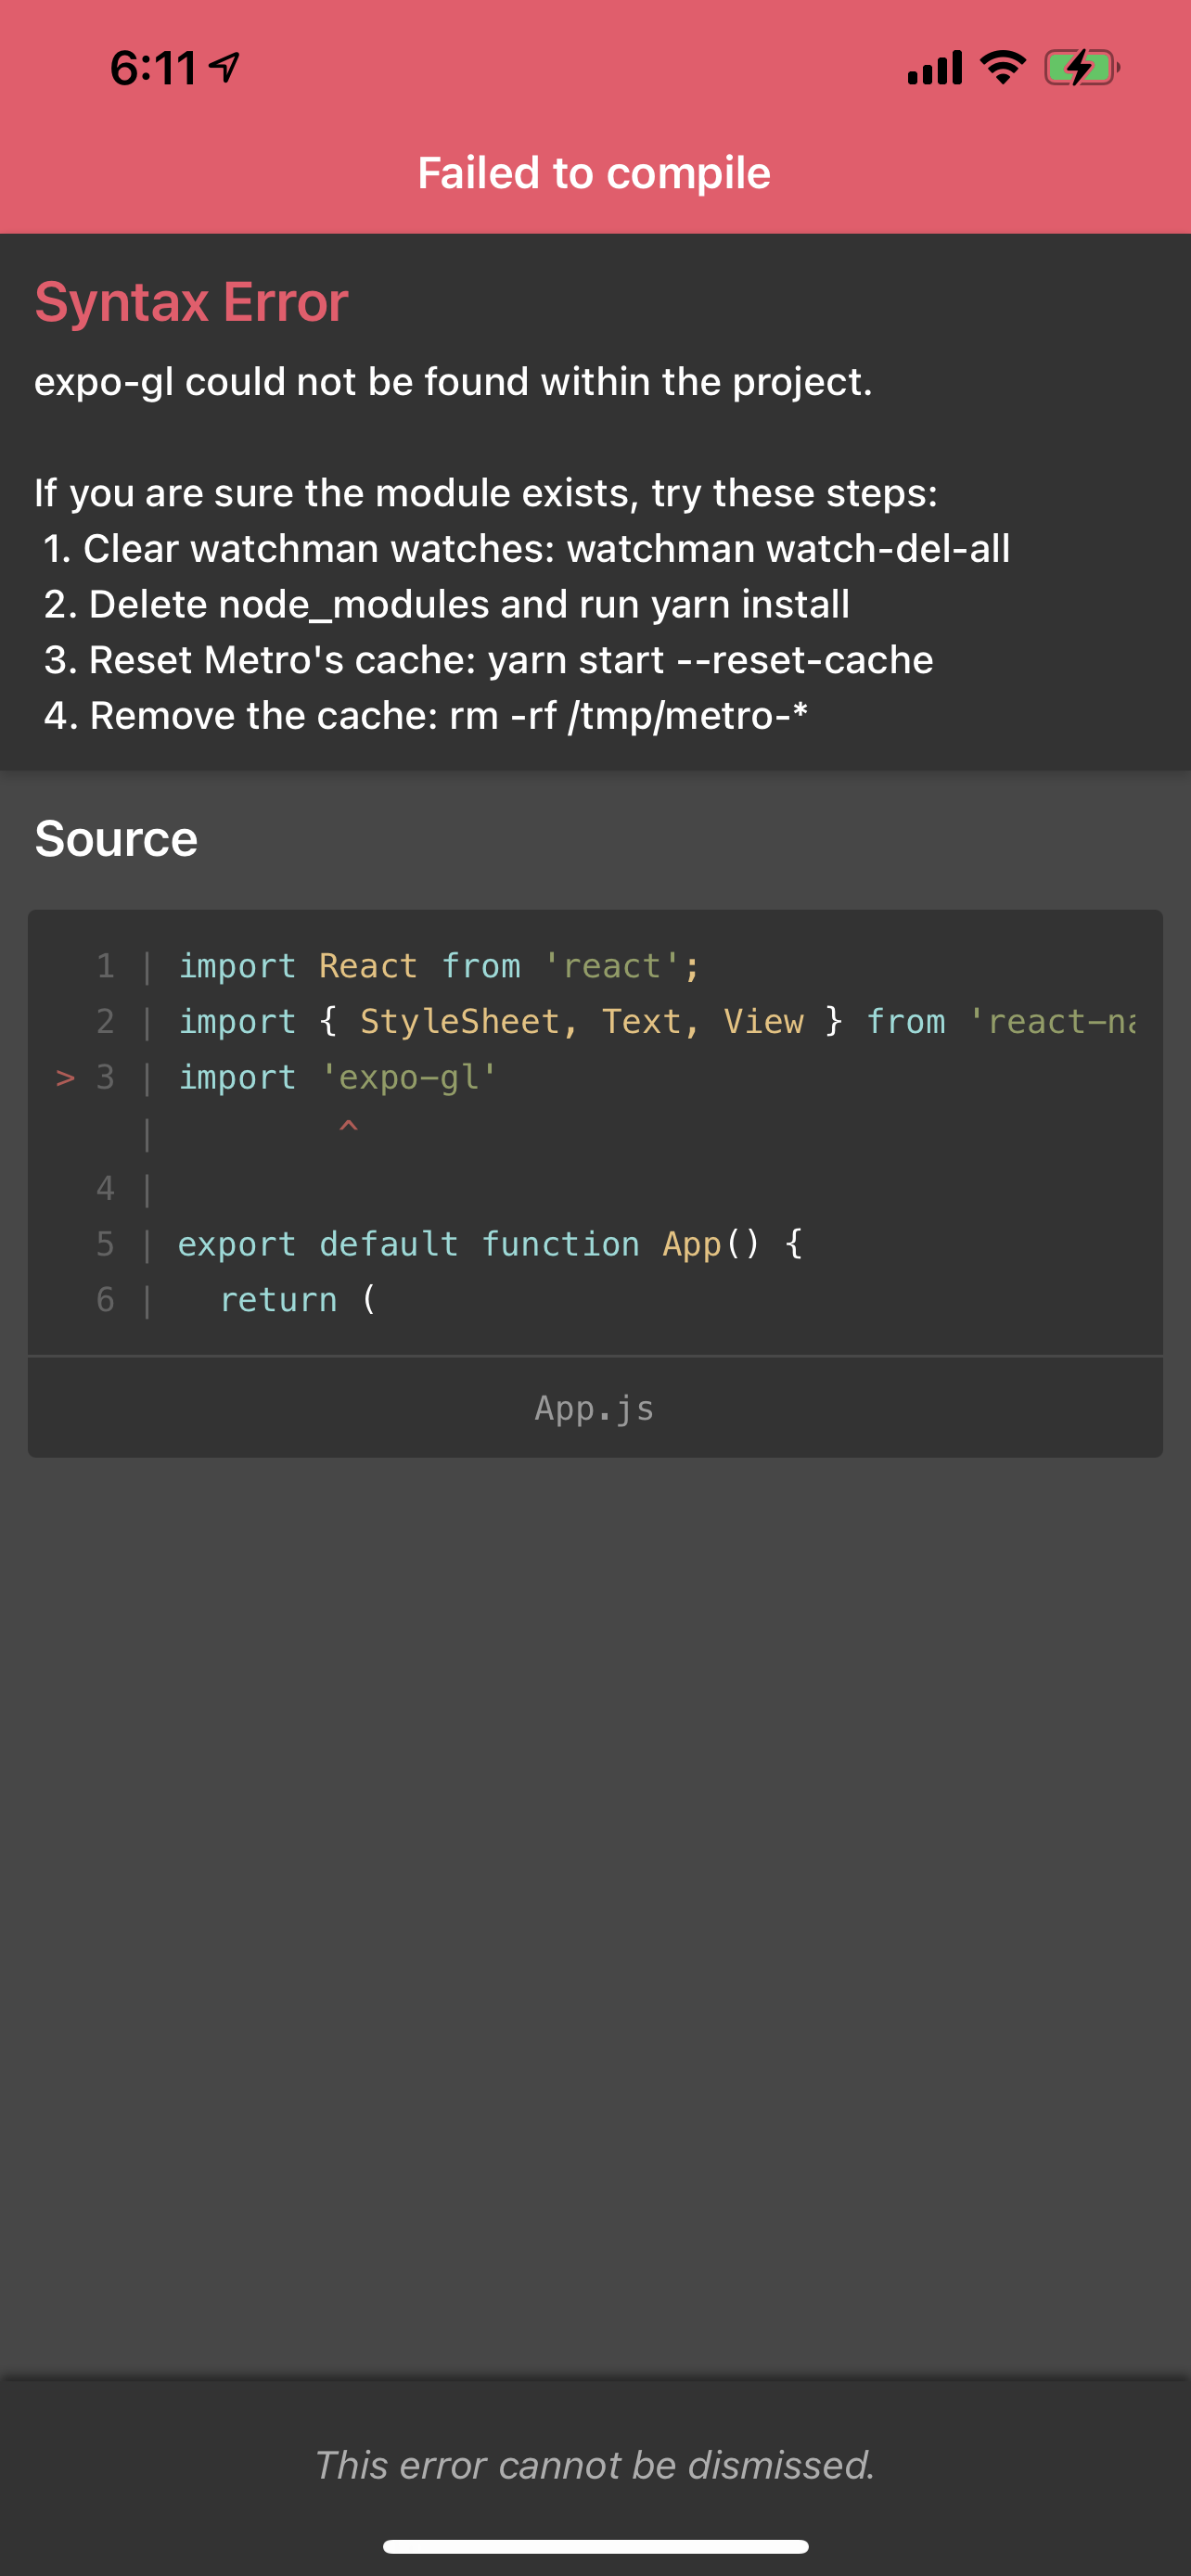Tap the pipe separator beside line 1
The image size is (1191, 2576).
146,965
